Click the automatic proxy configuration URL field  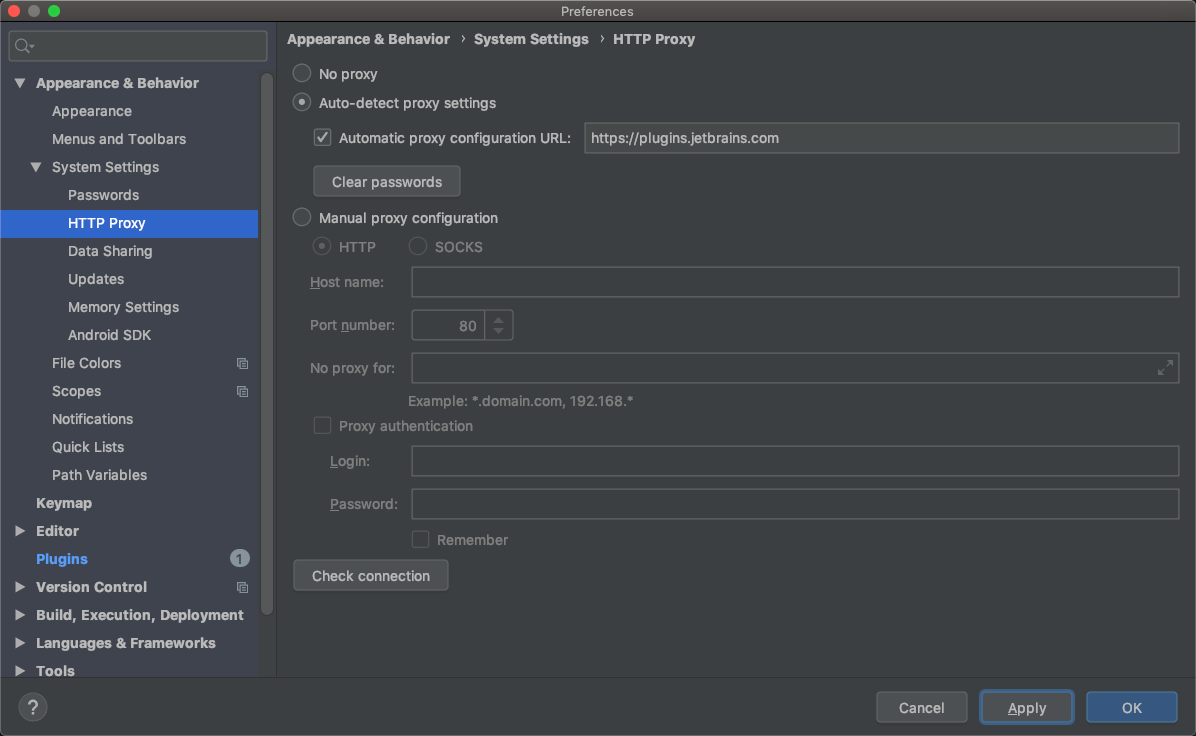(882, 138)
